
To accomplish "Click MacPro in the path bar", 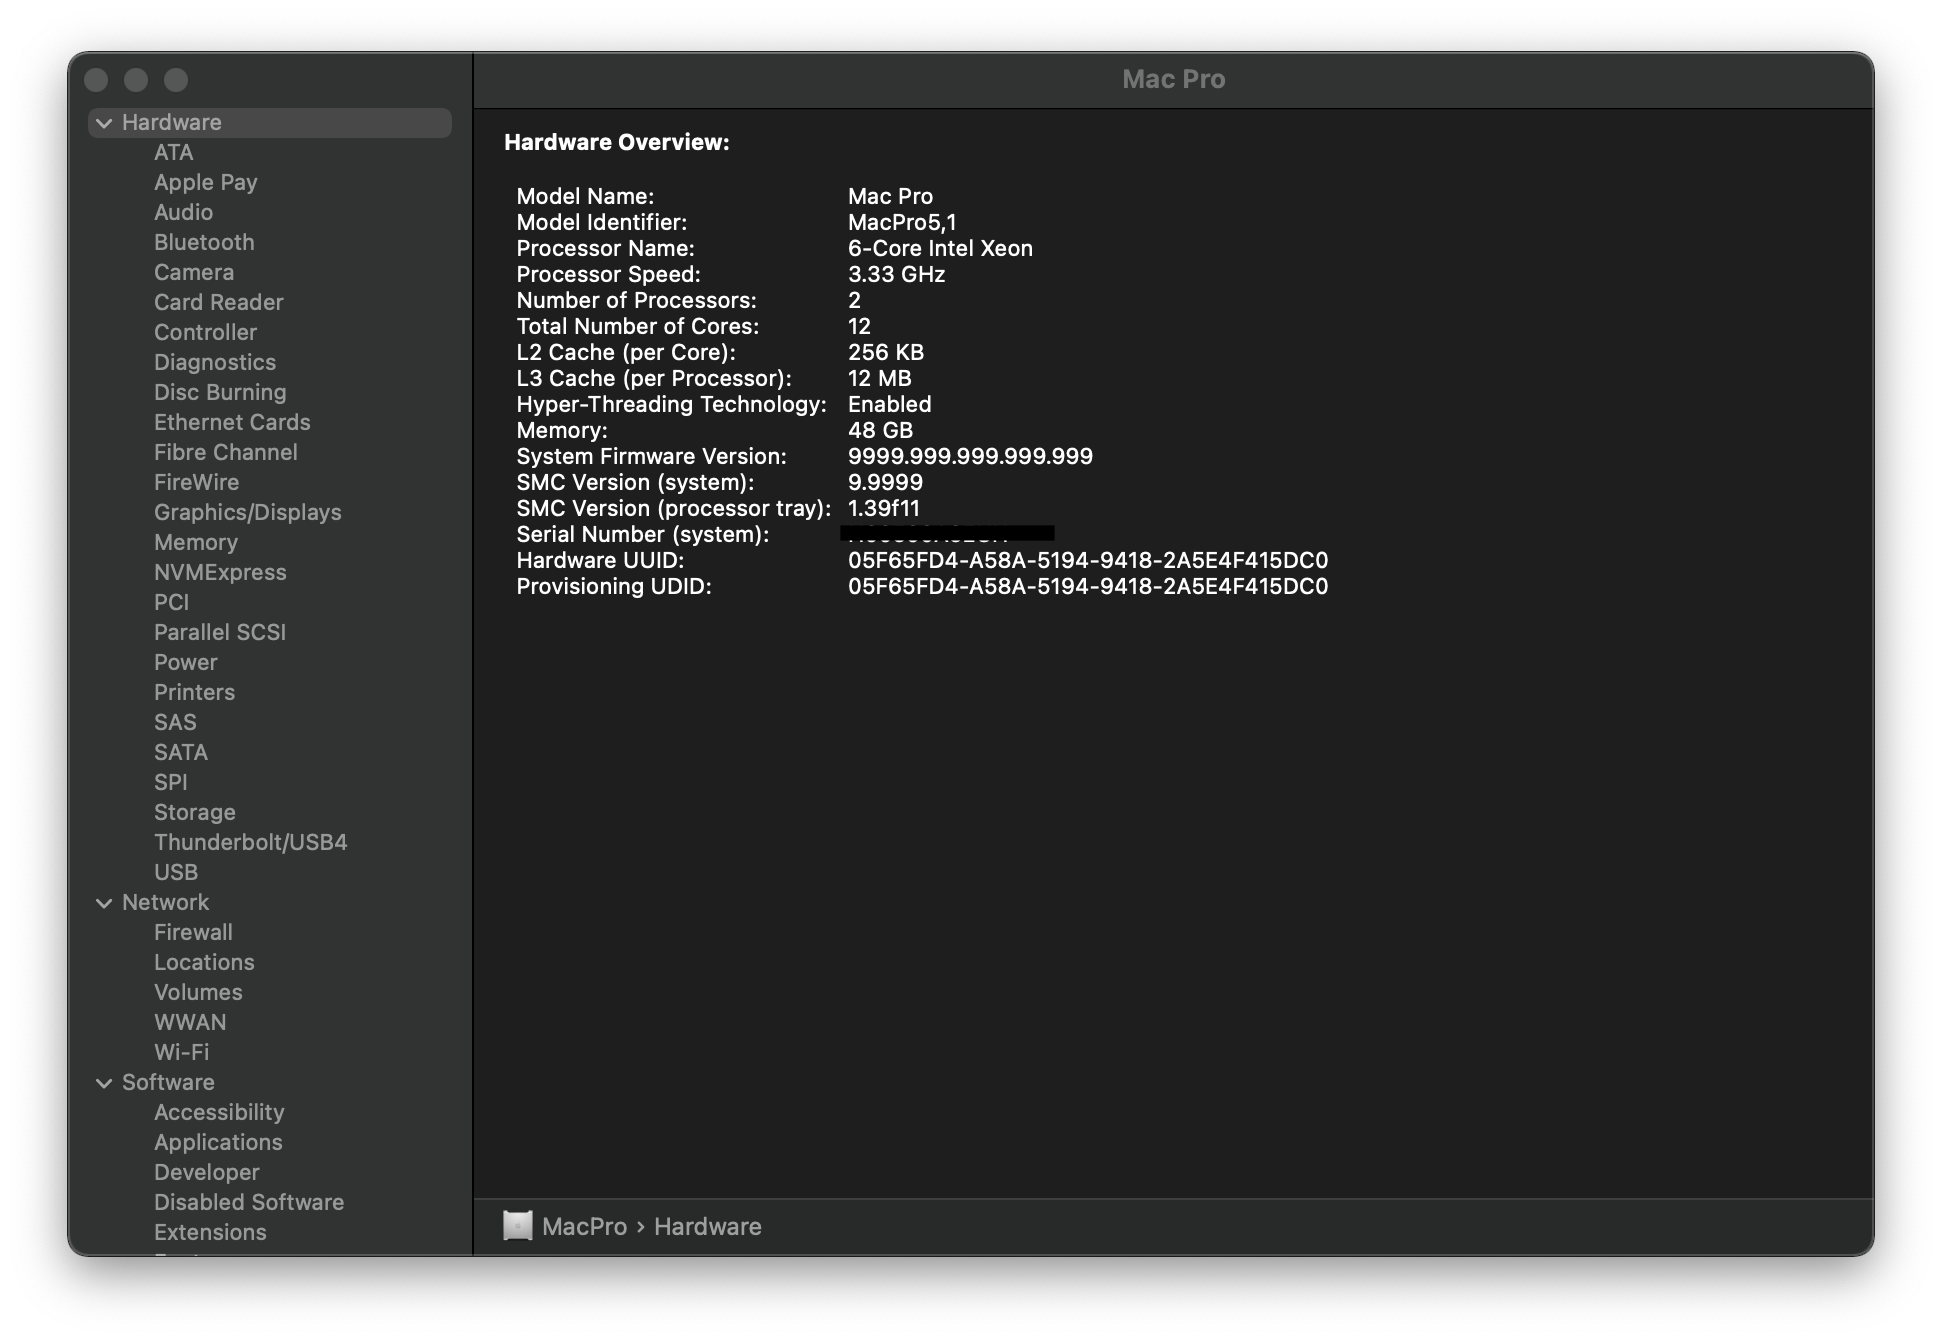I will tap(584, 1226).
